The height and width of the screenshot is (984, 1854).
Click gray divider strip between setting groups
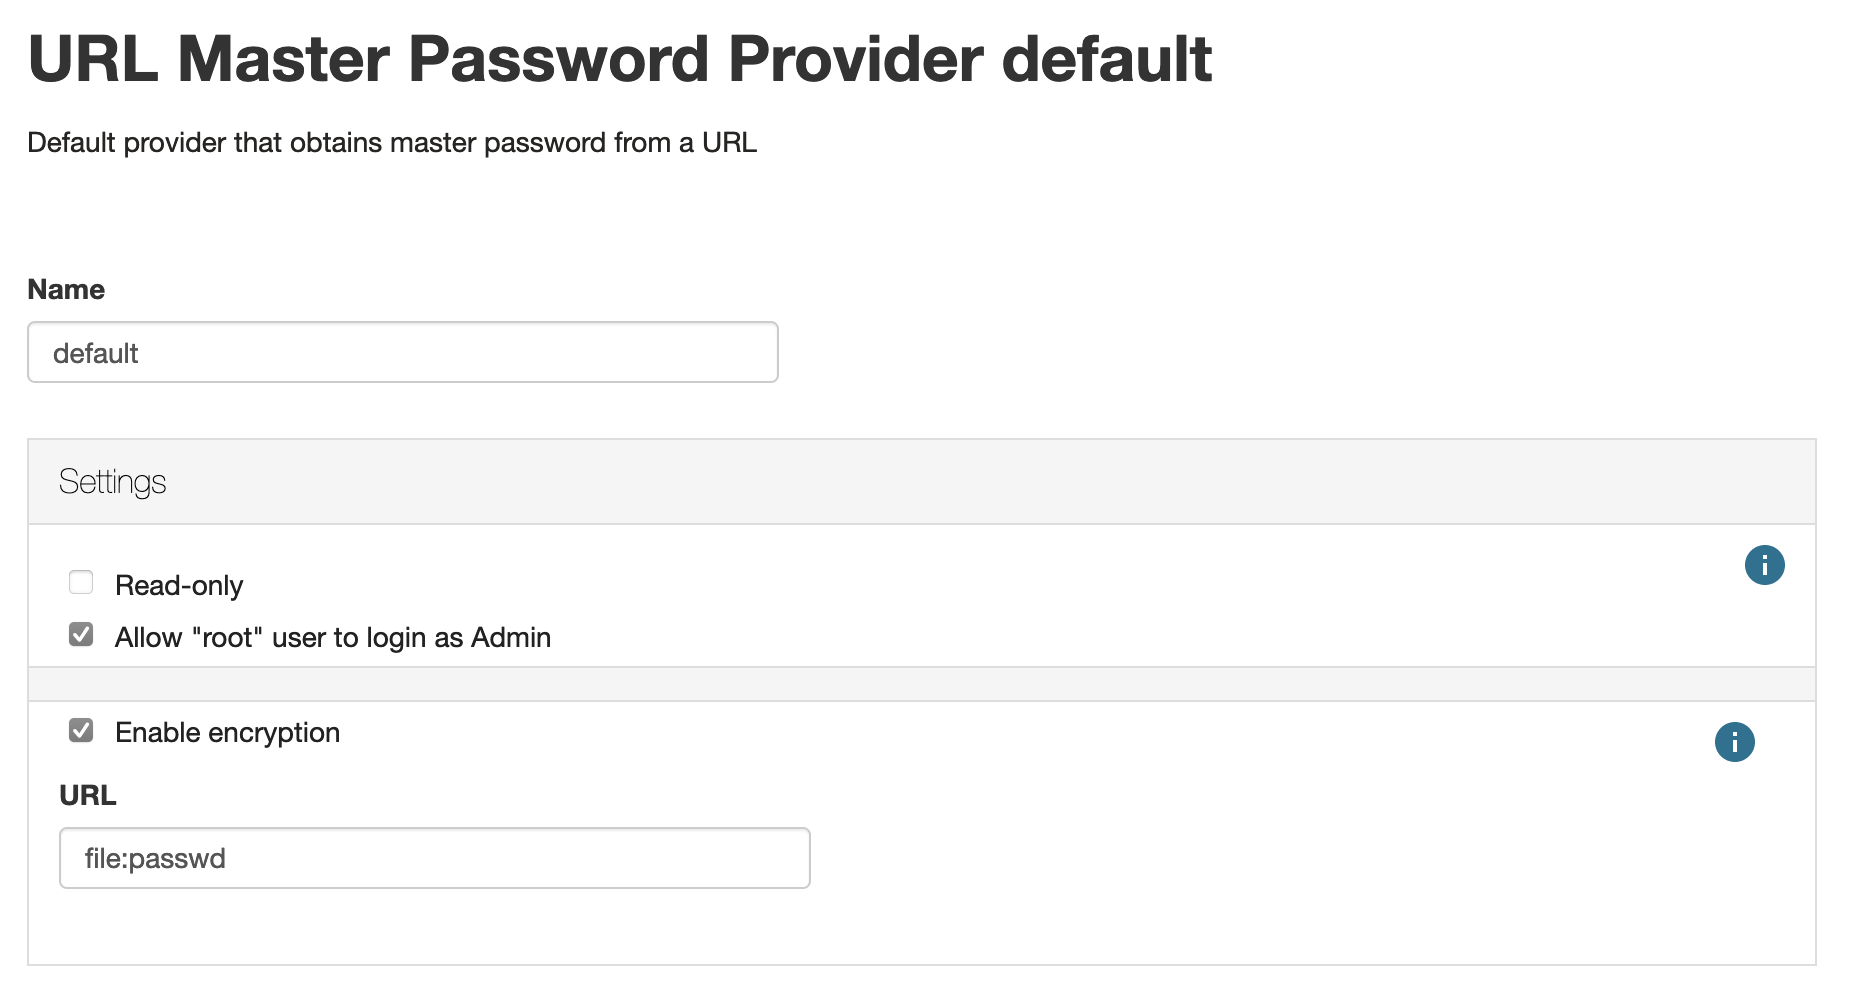922,684
